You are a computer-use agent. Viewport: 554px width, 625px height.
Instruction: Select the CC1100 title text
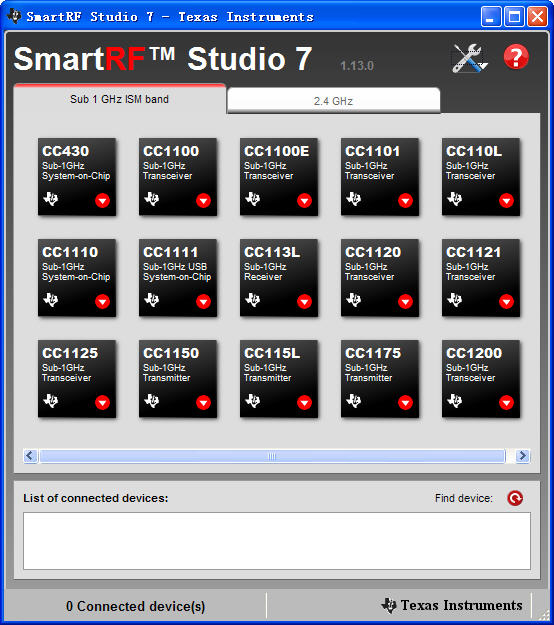pyautogui.click(x=171, y=151)
